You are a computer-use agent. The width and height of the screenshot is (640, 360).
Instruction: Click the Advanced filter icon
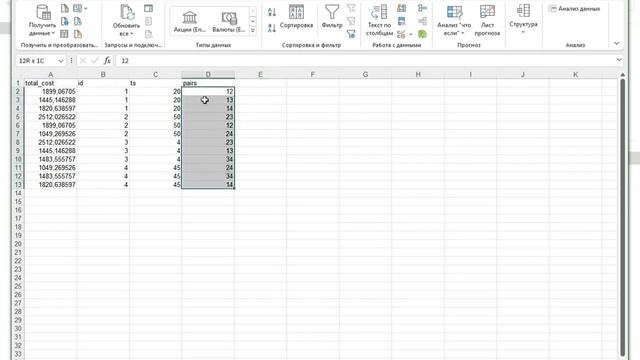click(x=351, y=34)
